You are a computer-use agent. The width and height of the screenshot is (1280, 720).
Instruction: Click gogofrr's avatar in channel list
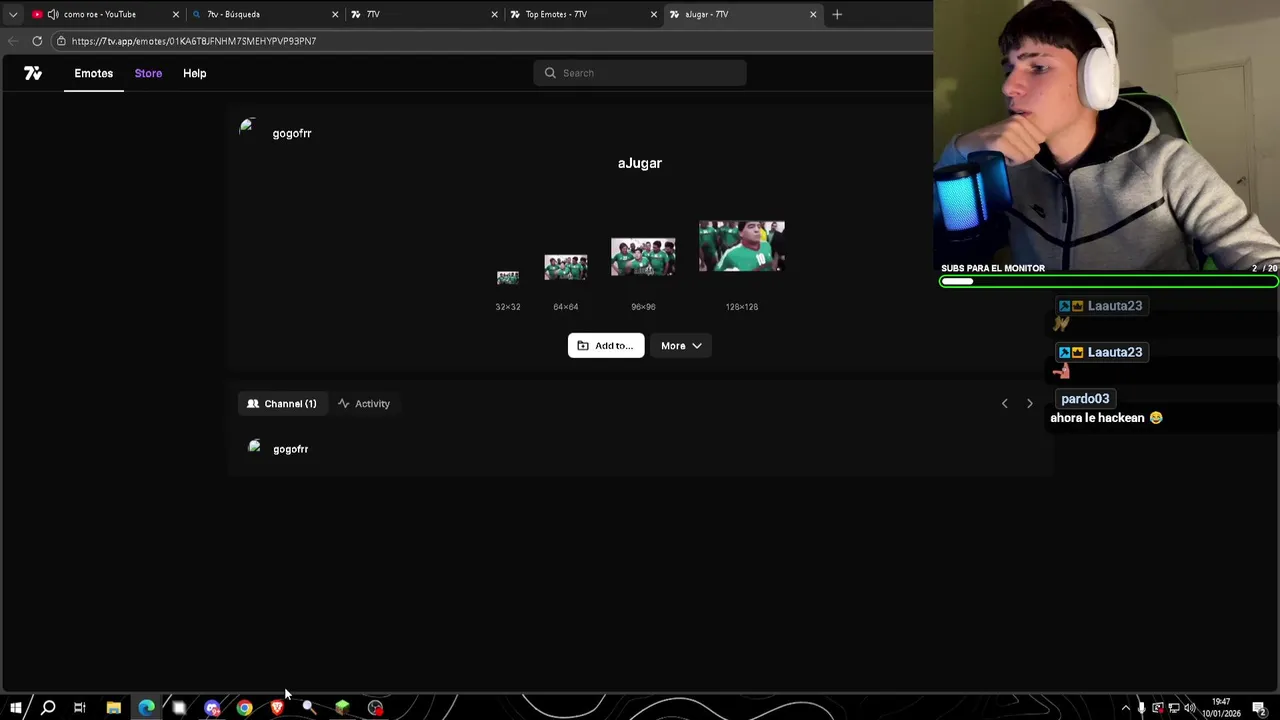pyautogui.click(x=254, y=447)
